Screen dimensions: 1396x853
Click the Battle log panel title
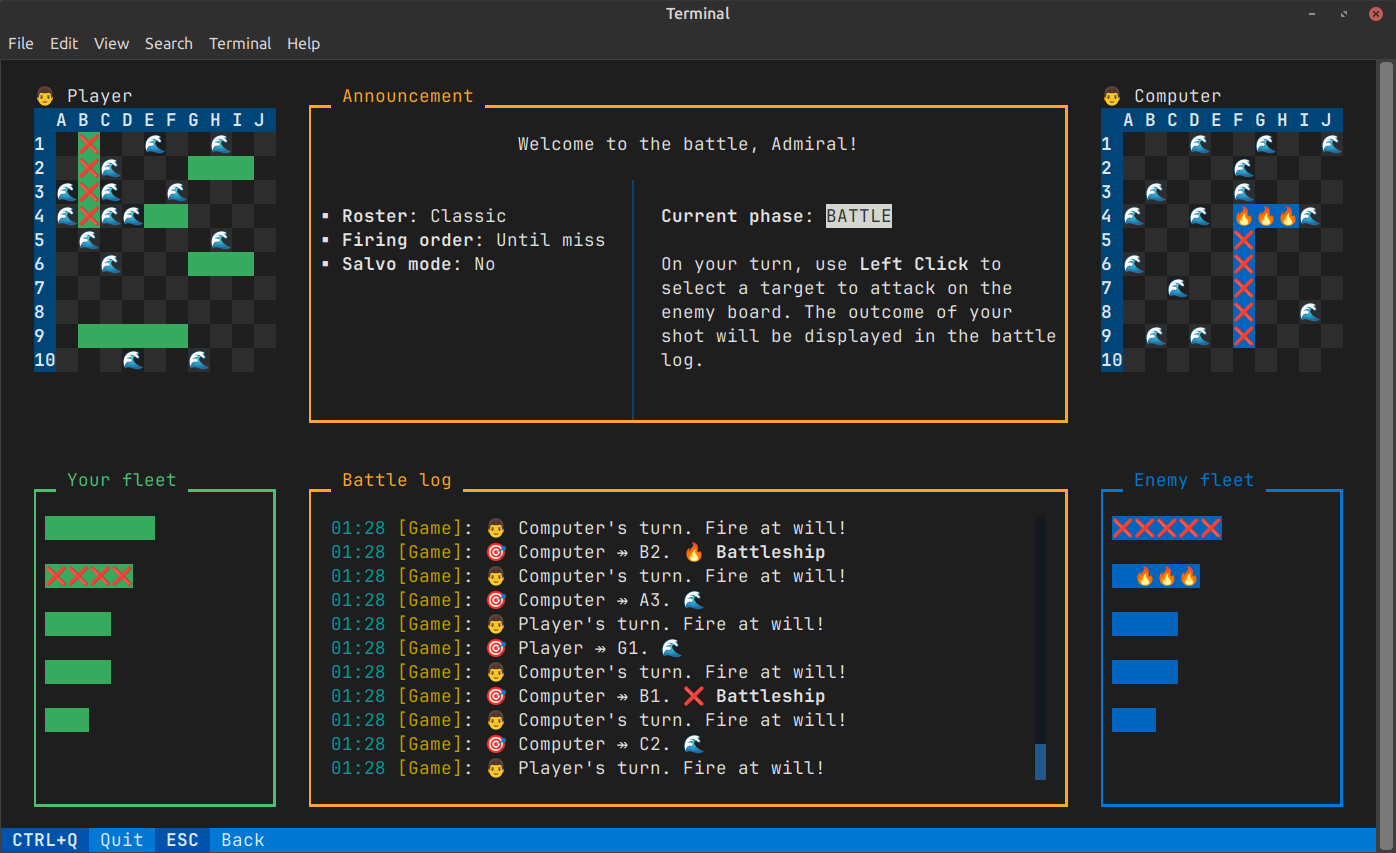click(x=397, y=480)
